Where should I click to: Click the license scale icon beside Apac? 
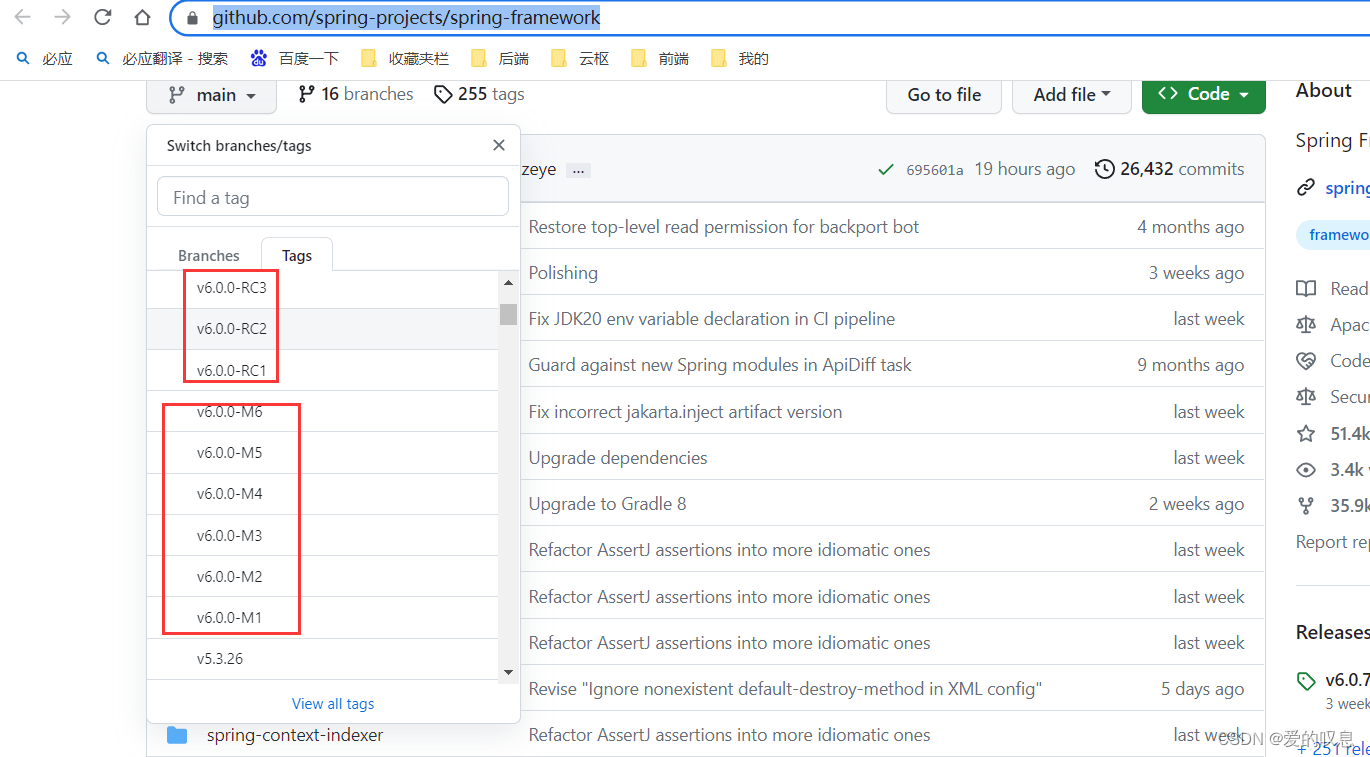coord(1306,325)
